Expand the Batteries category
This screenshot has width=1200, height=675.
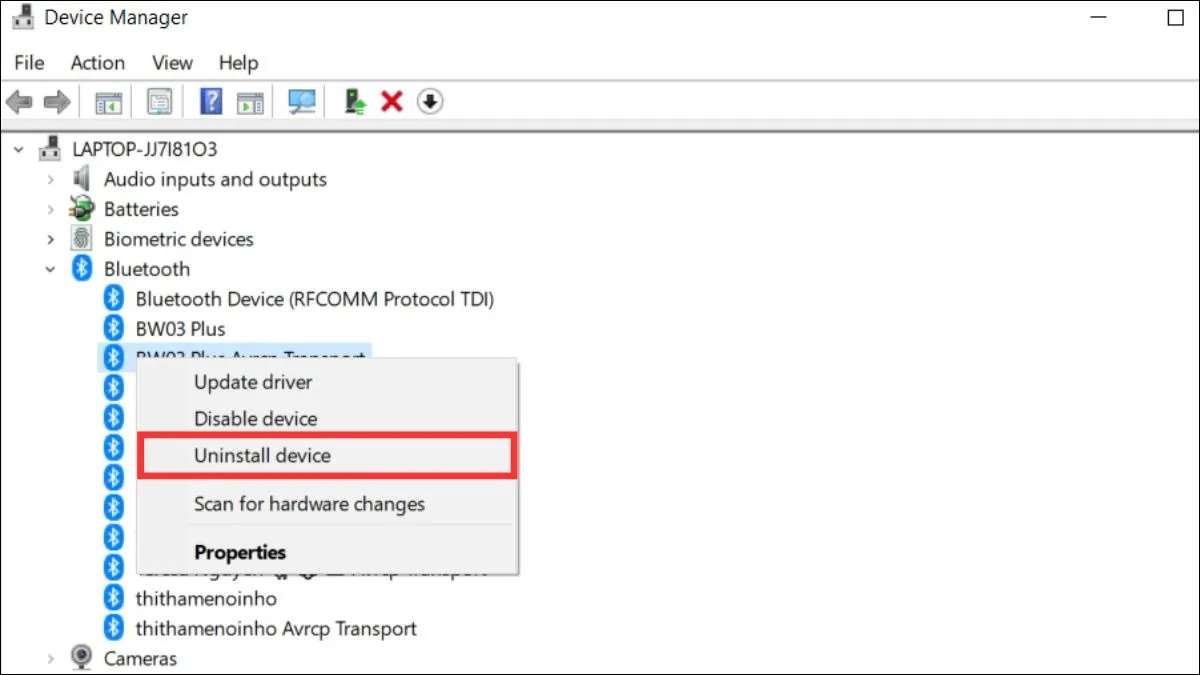pos(50,210)
